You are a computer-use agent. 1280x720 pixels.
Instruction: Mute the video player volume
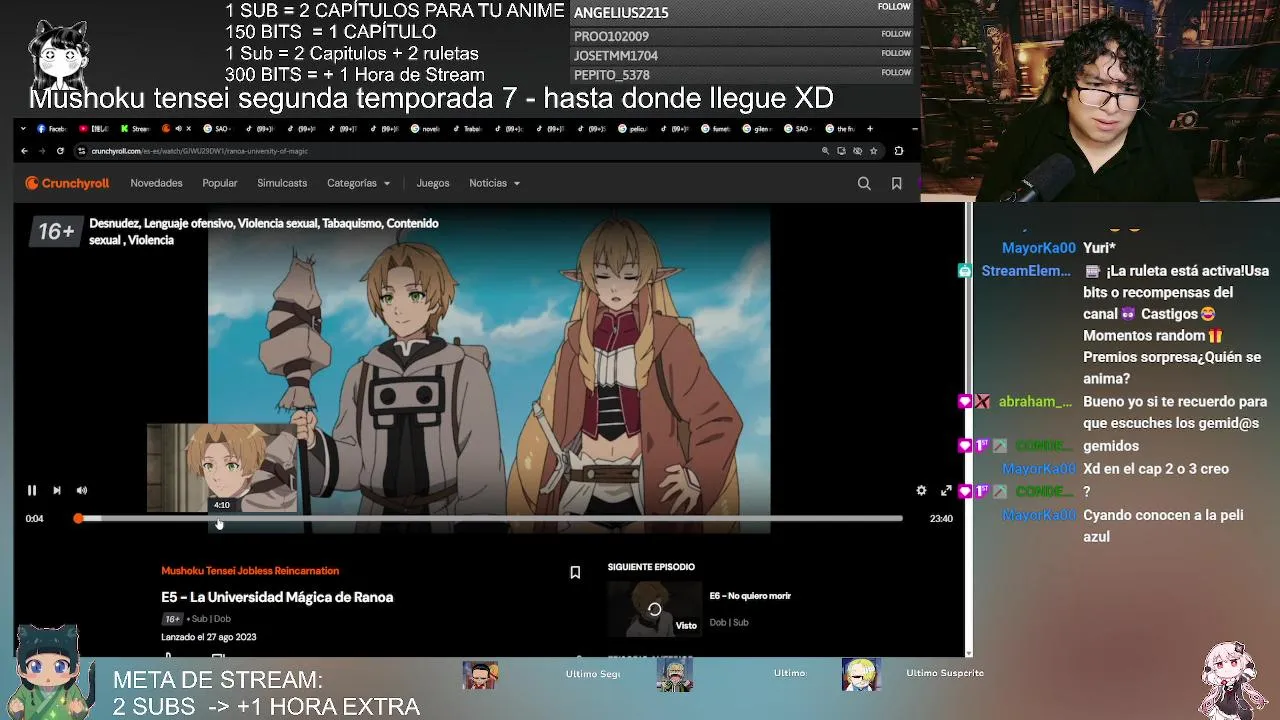coord(82,490)
